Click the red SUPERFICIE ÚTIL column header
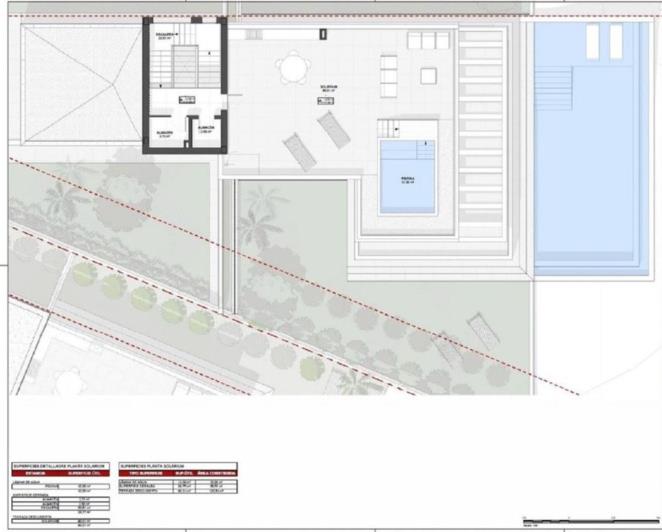Screen dimensions: 662x532 (x=86, y=473)
